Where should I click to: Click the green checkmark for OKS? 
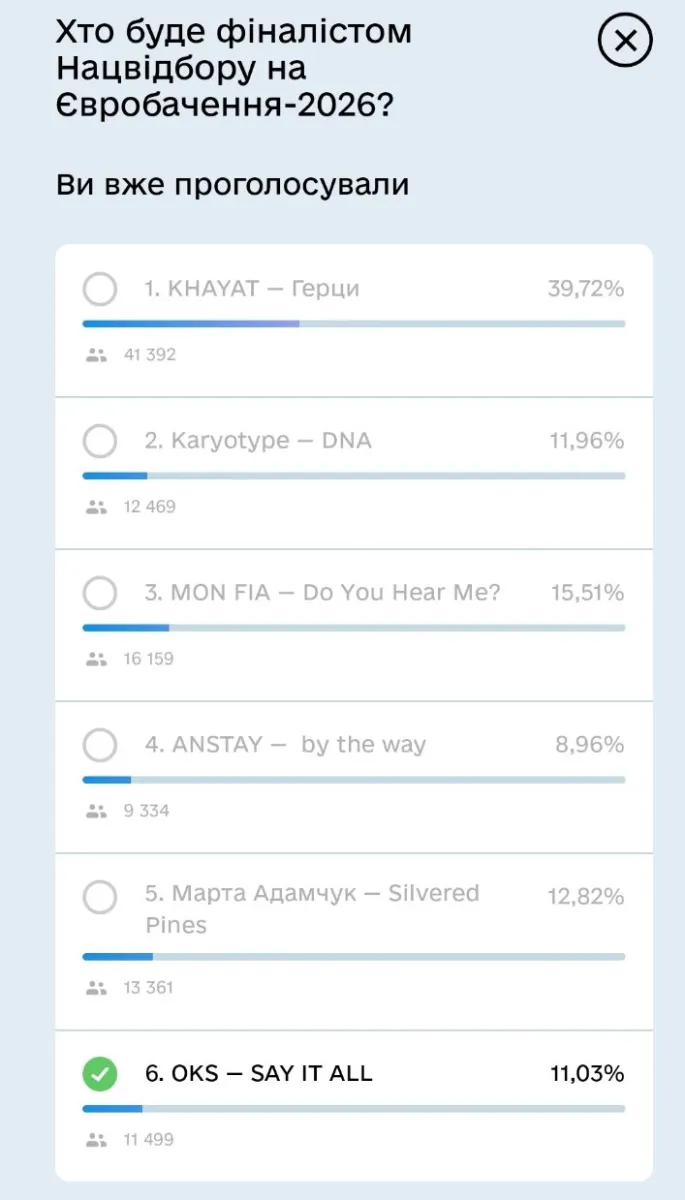click(x=100, y=1074)
